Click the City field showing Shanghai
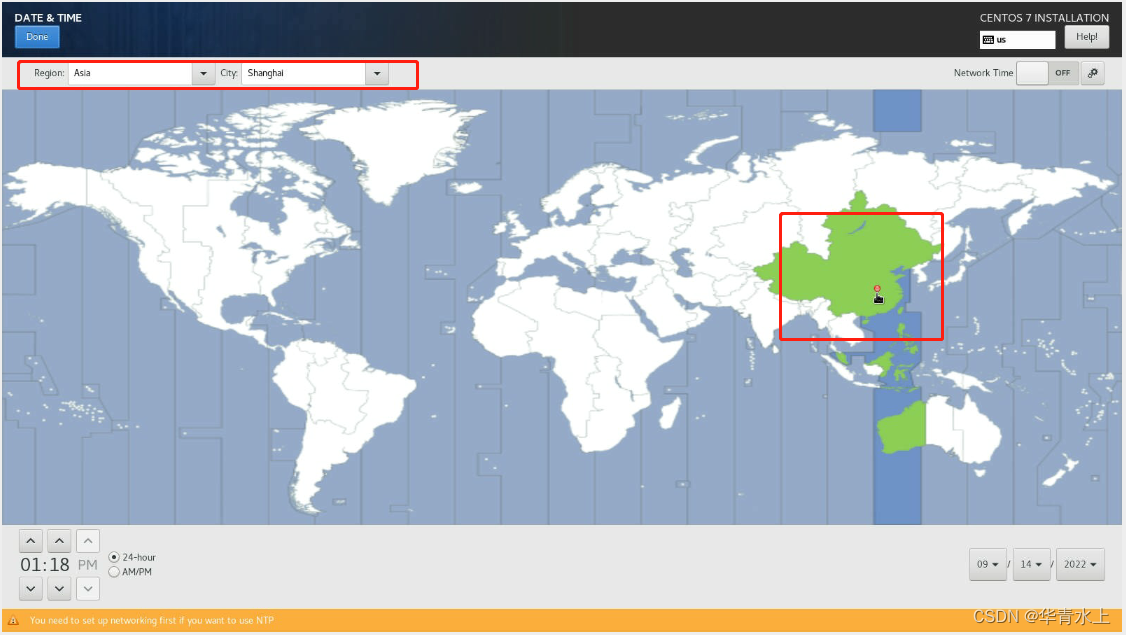Viewport: 1126px width, 635px height. point(304,73)
